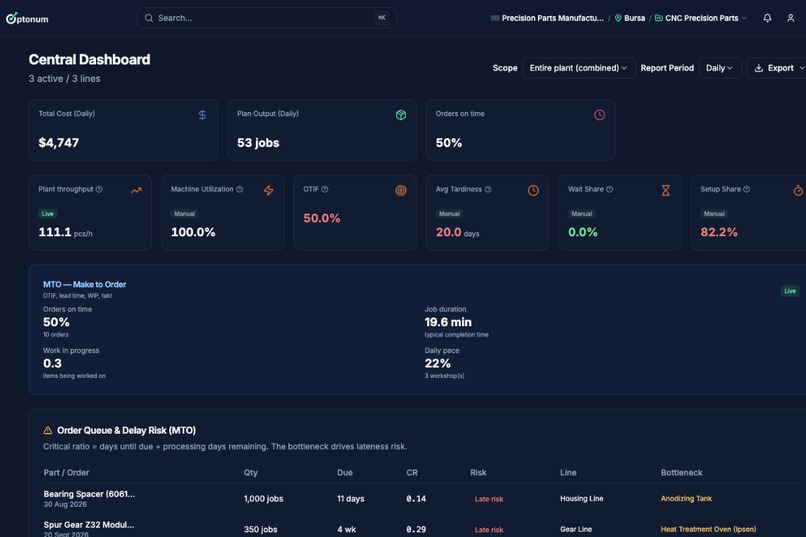Viewport: 806px width, 537px height.
Task: Click the warning triangle icon beside Order Queue
Action: coord(48,430)
